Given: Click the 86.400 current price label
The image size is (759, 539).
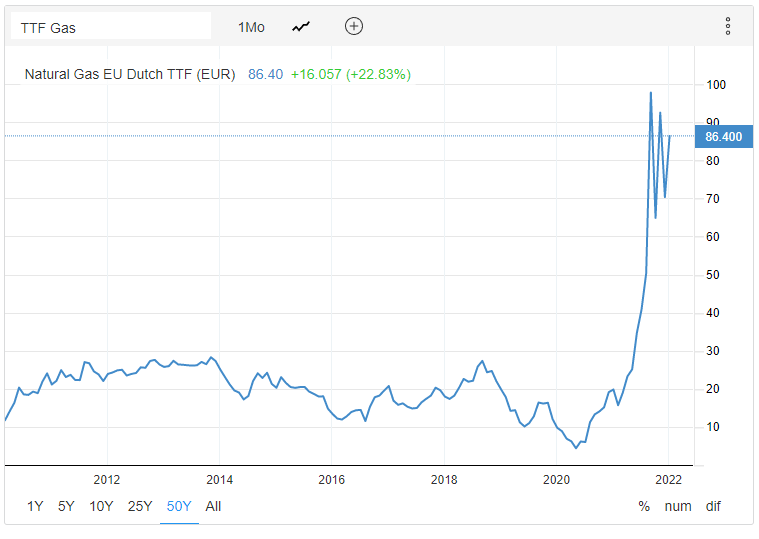Looking at the screenshot, I should [723, 136].
